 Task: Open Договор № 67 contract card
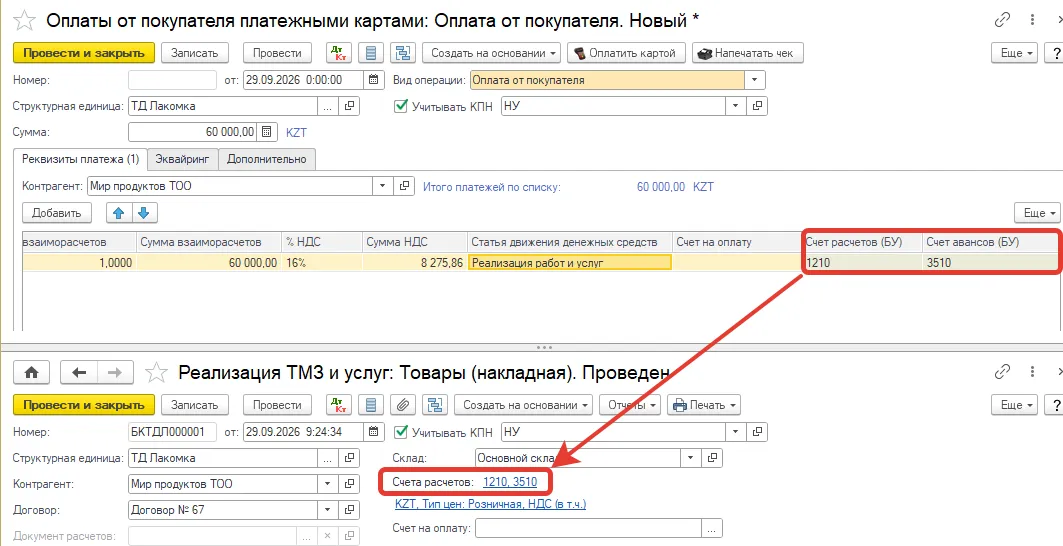point(350,509)
